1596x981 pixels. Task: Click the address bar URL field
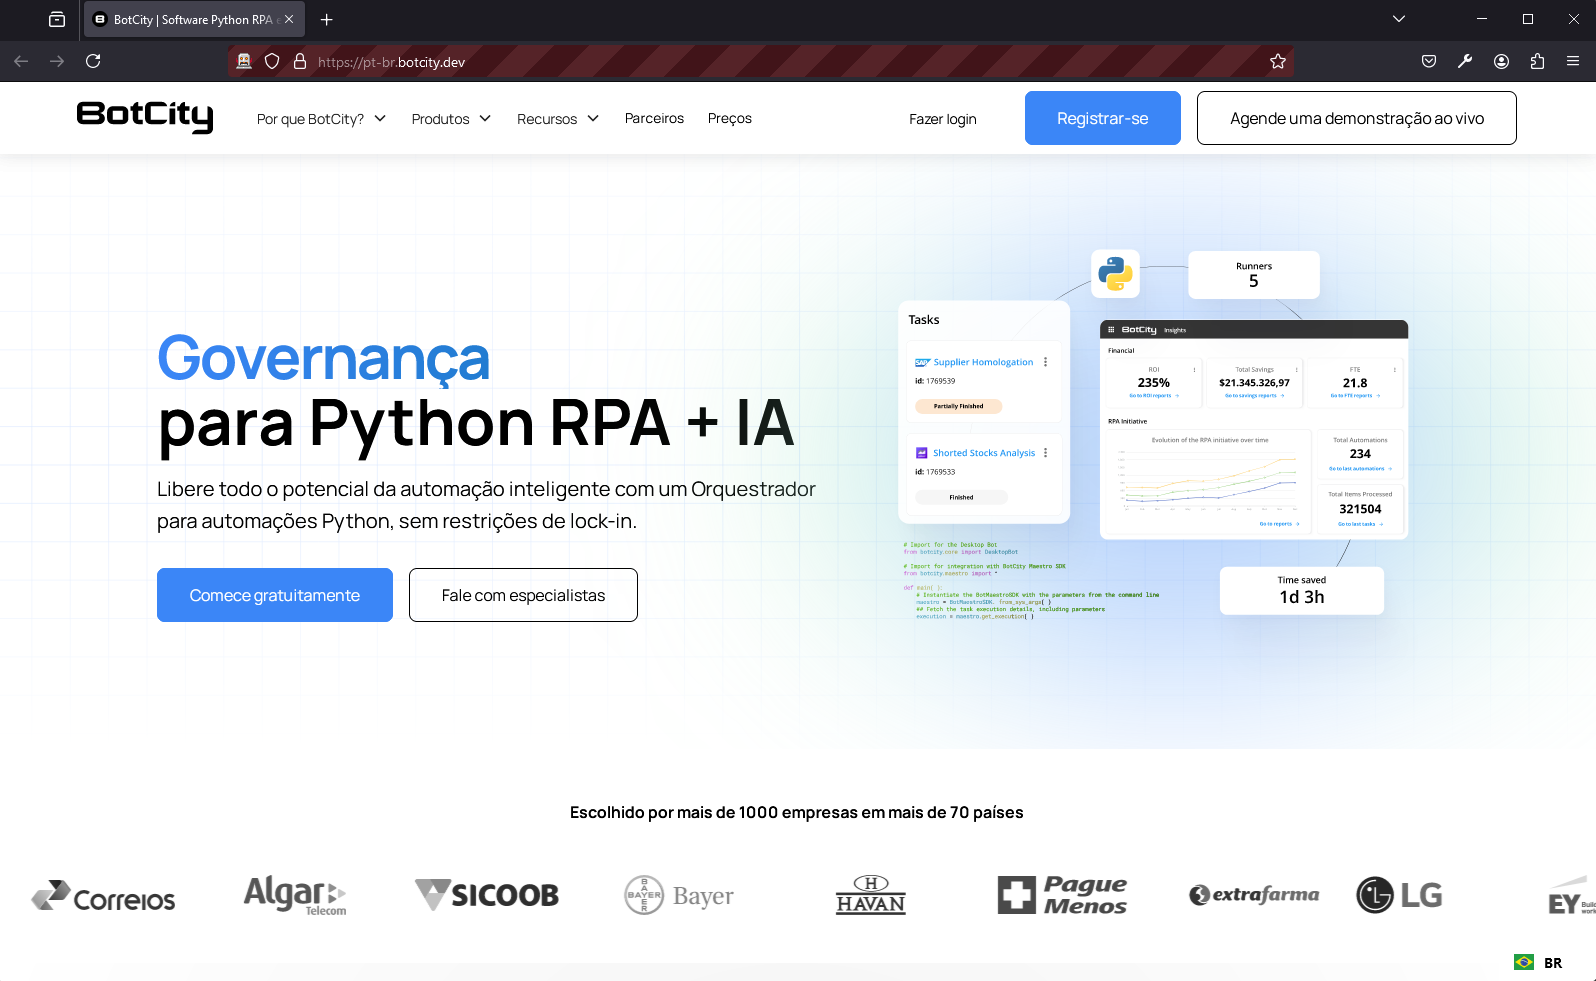tap(760, 61)
